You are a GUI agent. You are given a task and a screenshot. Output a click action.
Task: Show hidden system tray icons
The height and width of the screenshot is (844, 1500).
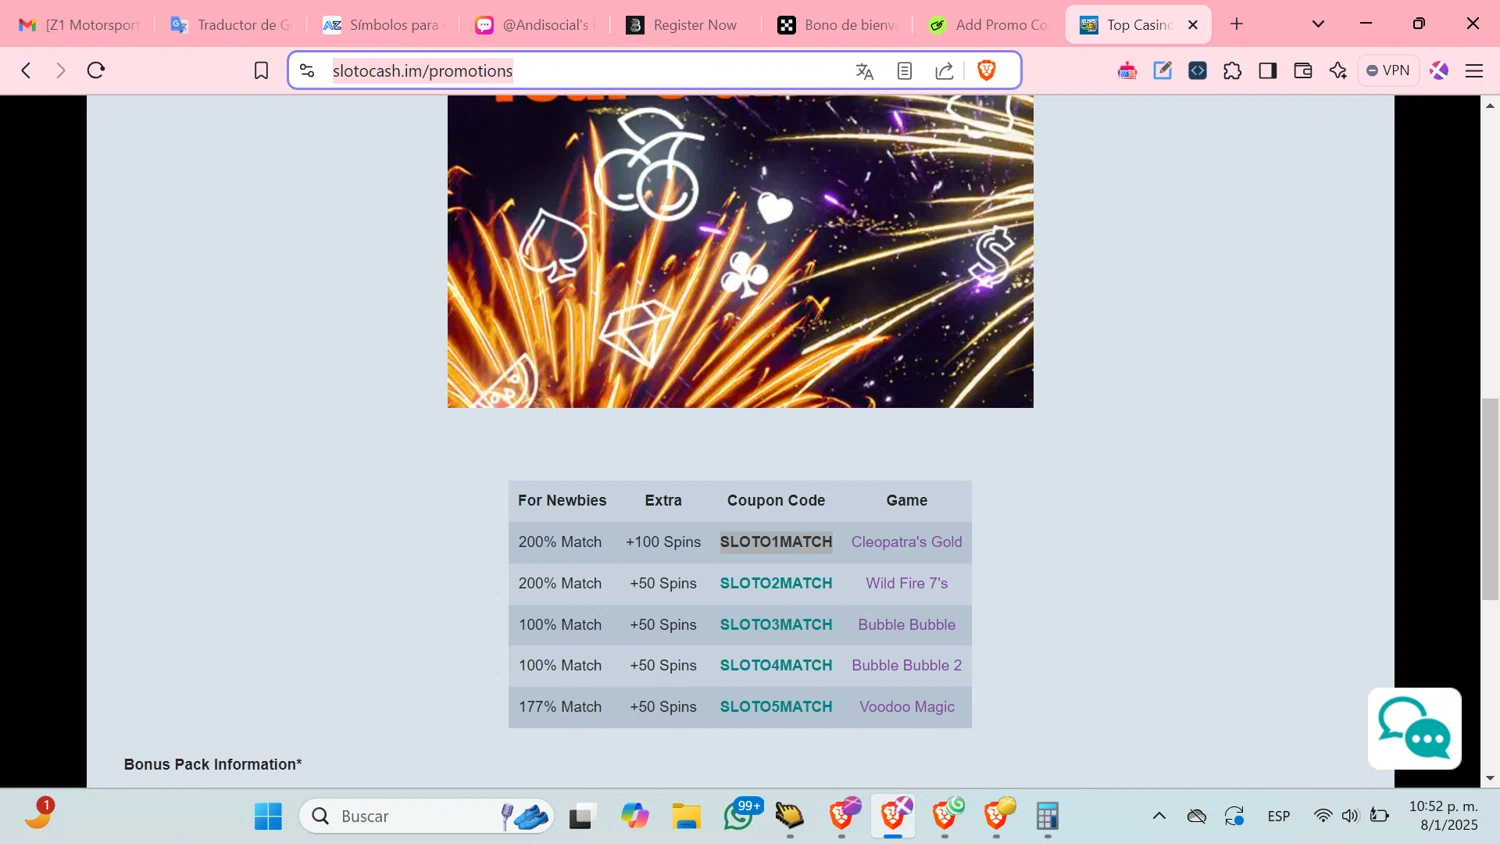(x=1159, y=816)
